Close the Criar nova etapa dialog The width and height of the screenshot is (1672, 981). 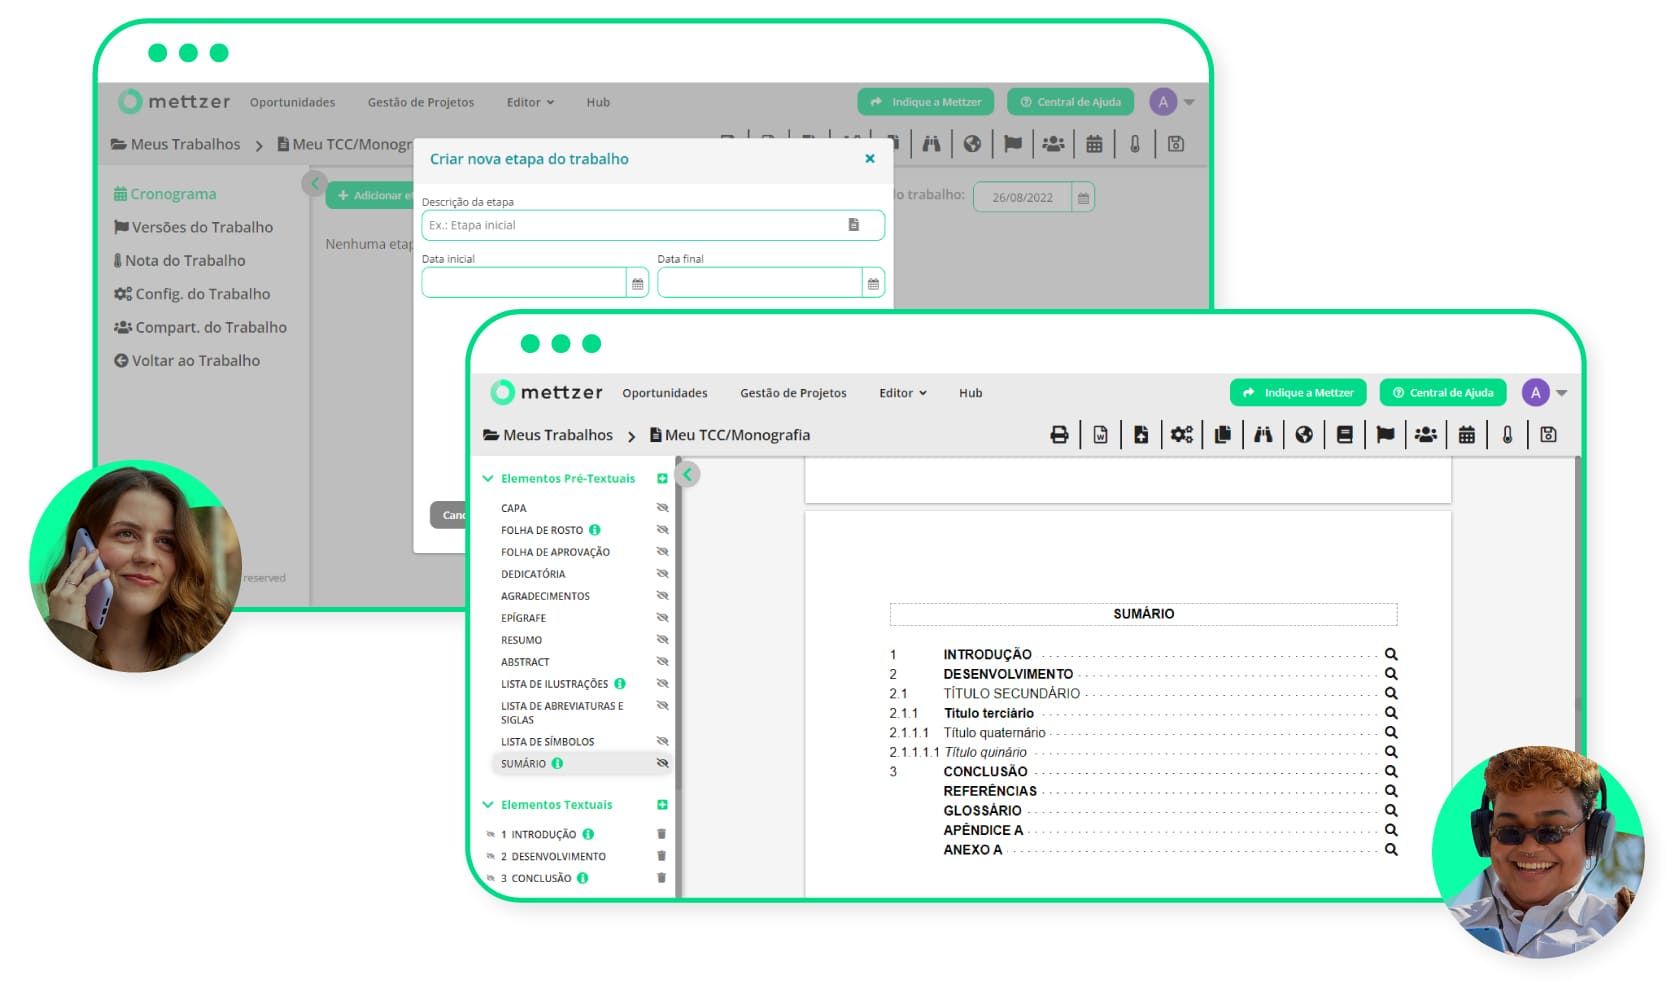point(870,158)
